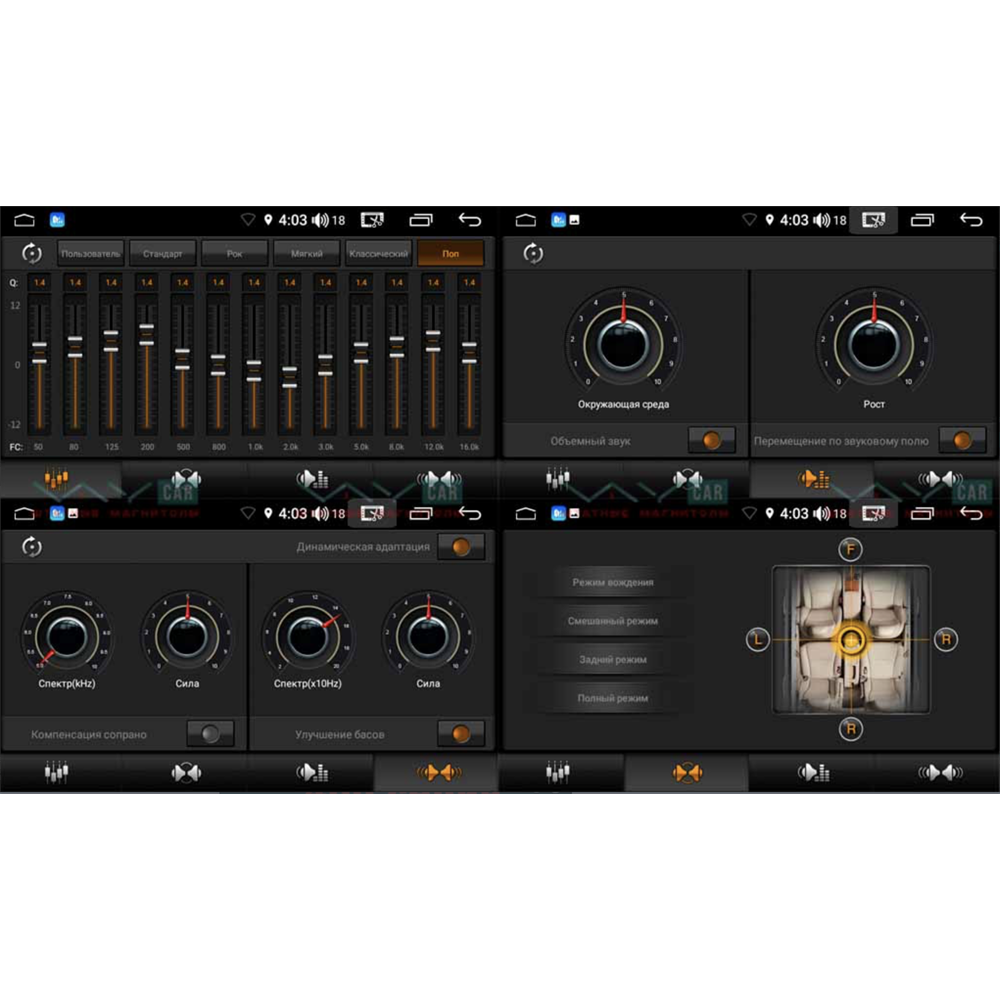Click the rear R button below the car image
Viewport: 1000px width, 1000px height.
pyautogui.click(x=851, y=729)
